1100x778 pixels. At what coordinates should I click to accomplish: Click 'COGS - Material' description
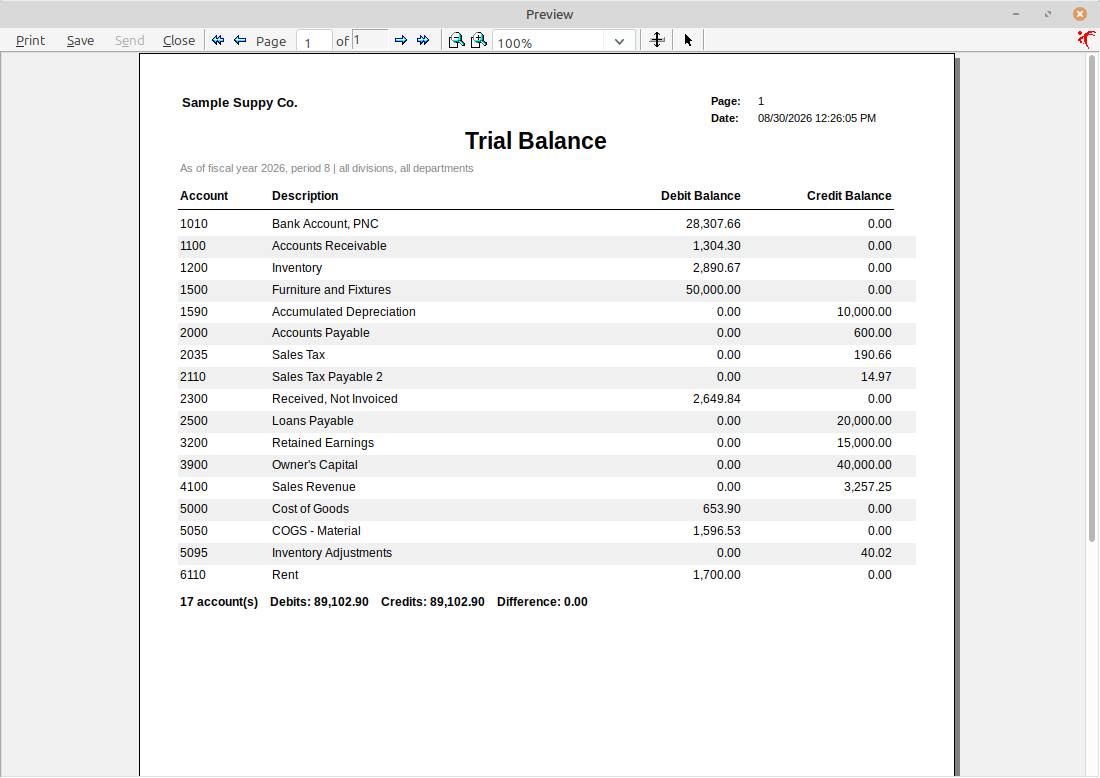pos(316,531)
